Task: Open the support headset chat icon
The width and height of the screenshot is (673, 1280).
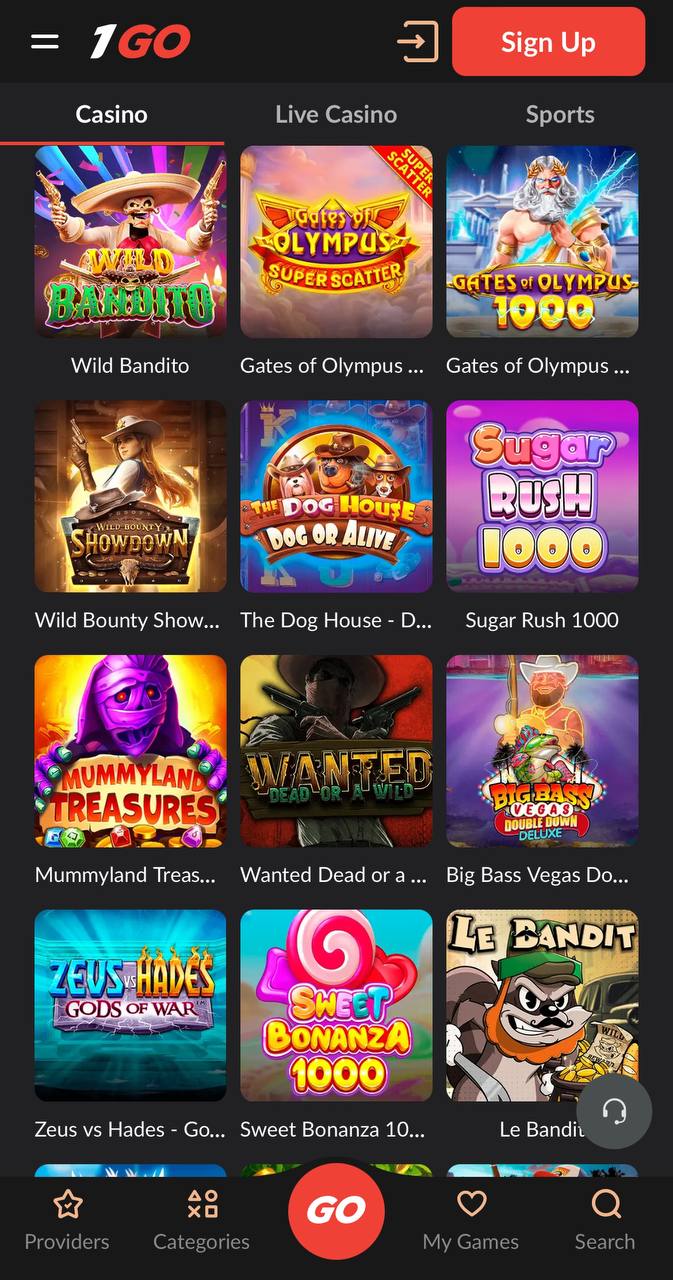Action: tap(615, 1111)
